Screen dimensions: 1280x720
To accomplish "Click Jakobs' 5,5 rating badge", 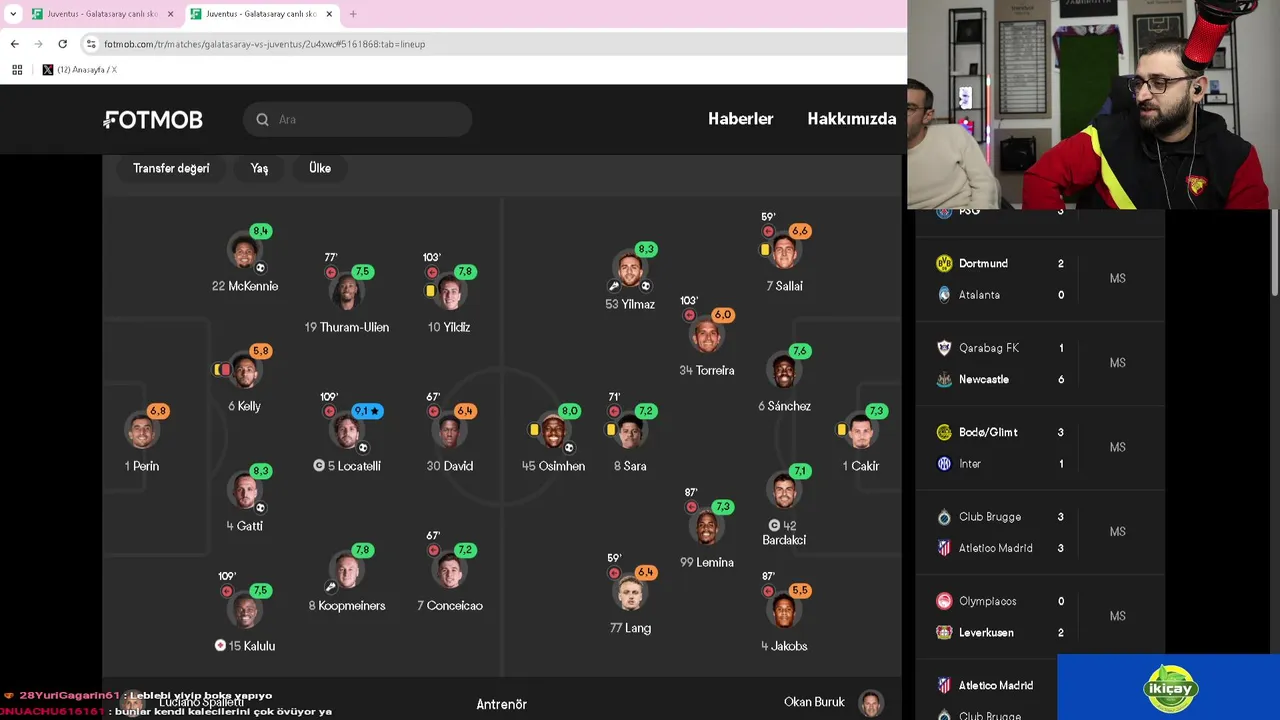I will (x=799, y=591).
